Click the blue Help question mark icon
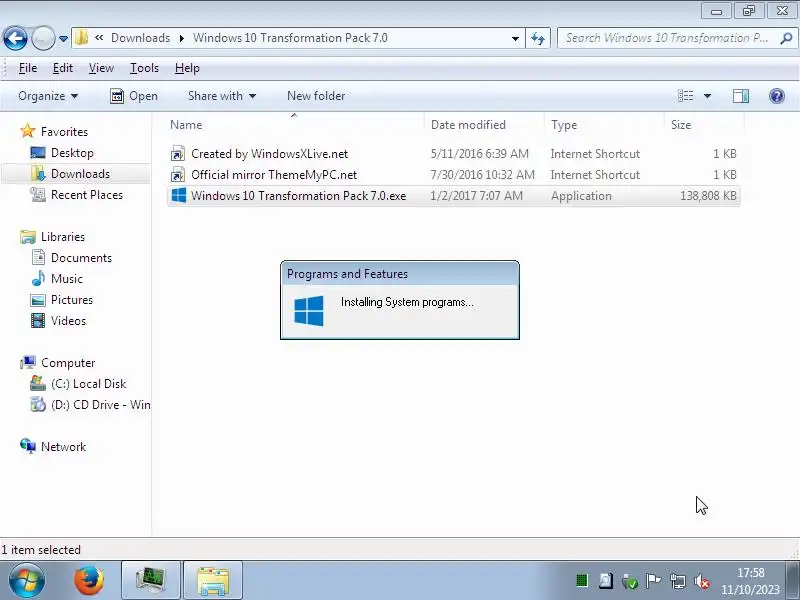Screen dimensions: 800x600 [777, 96]
